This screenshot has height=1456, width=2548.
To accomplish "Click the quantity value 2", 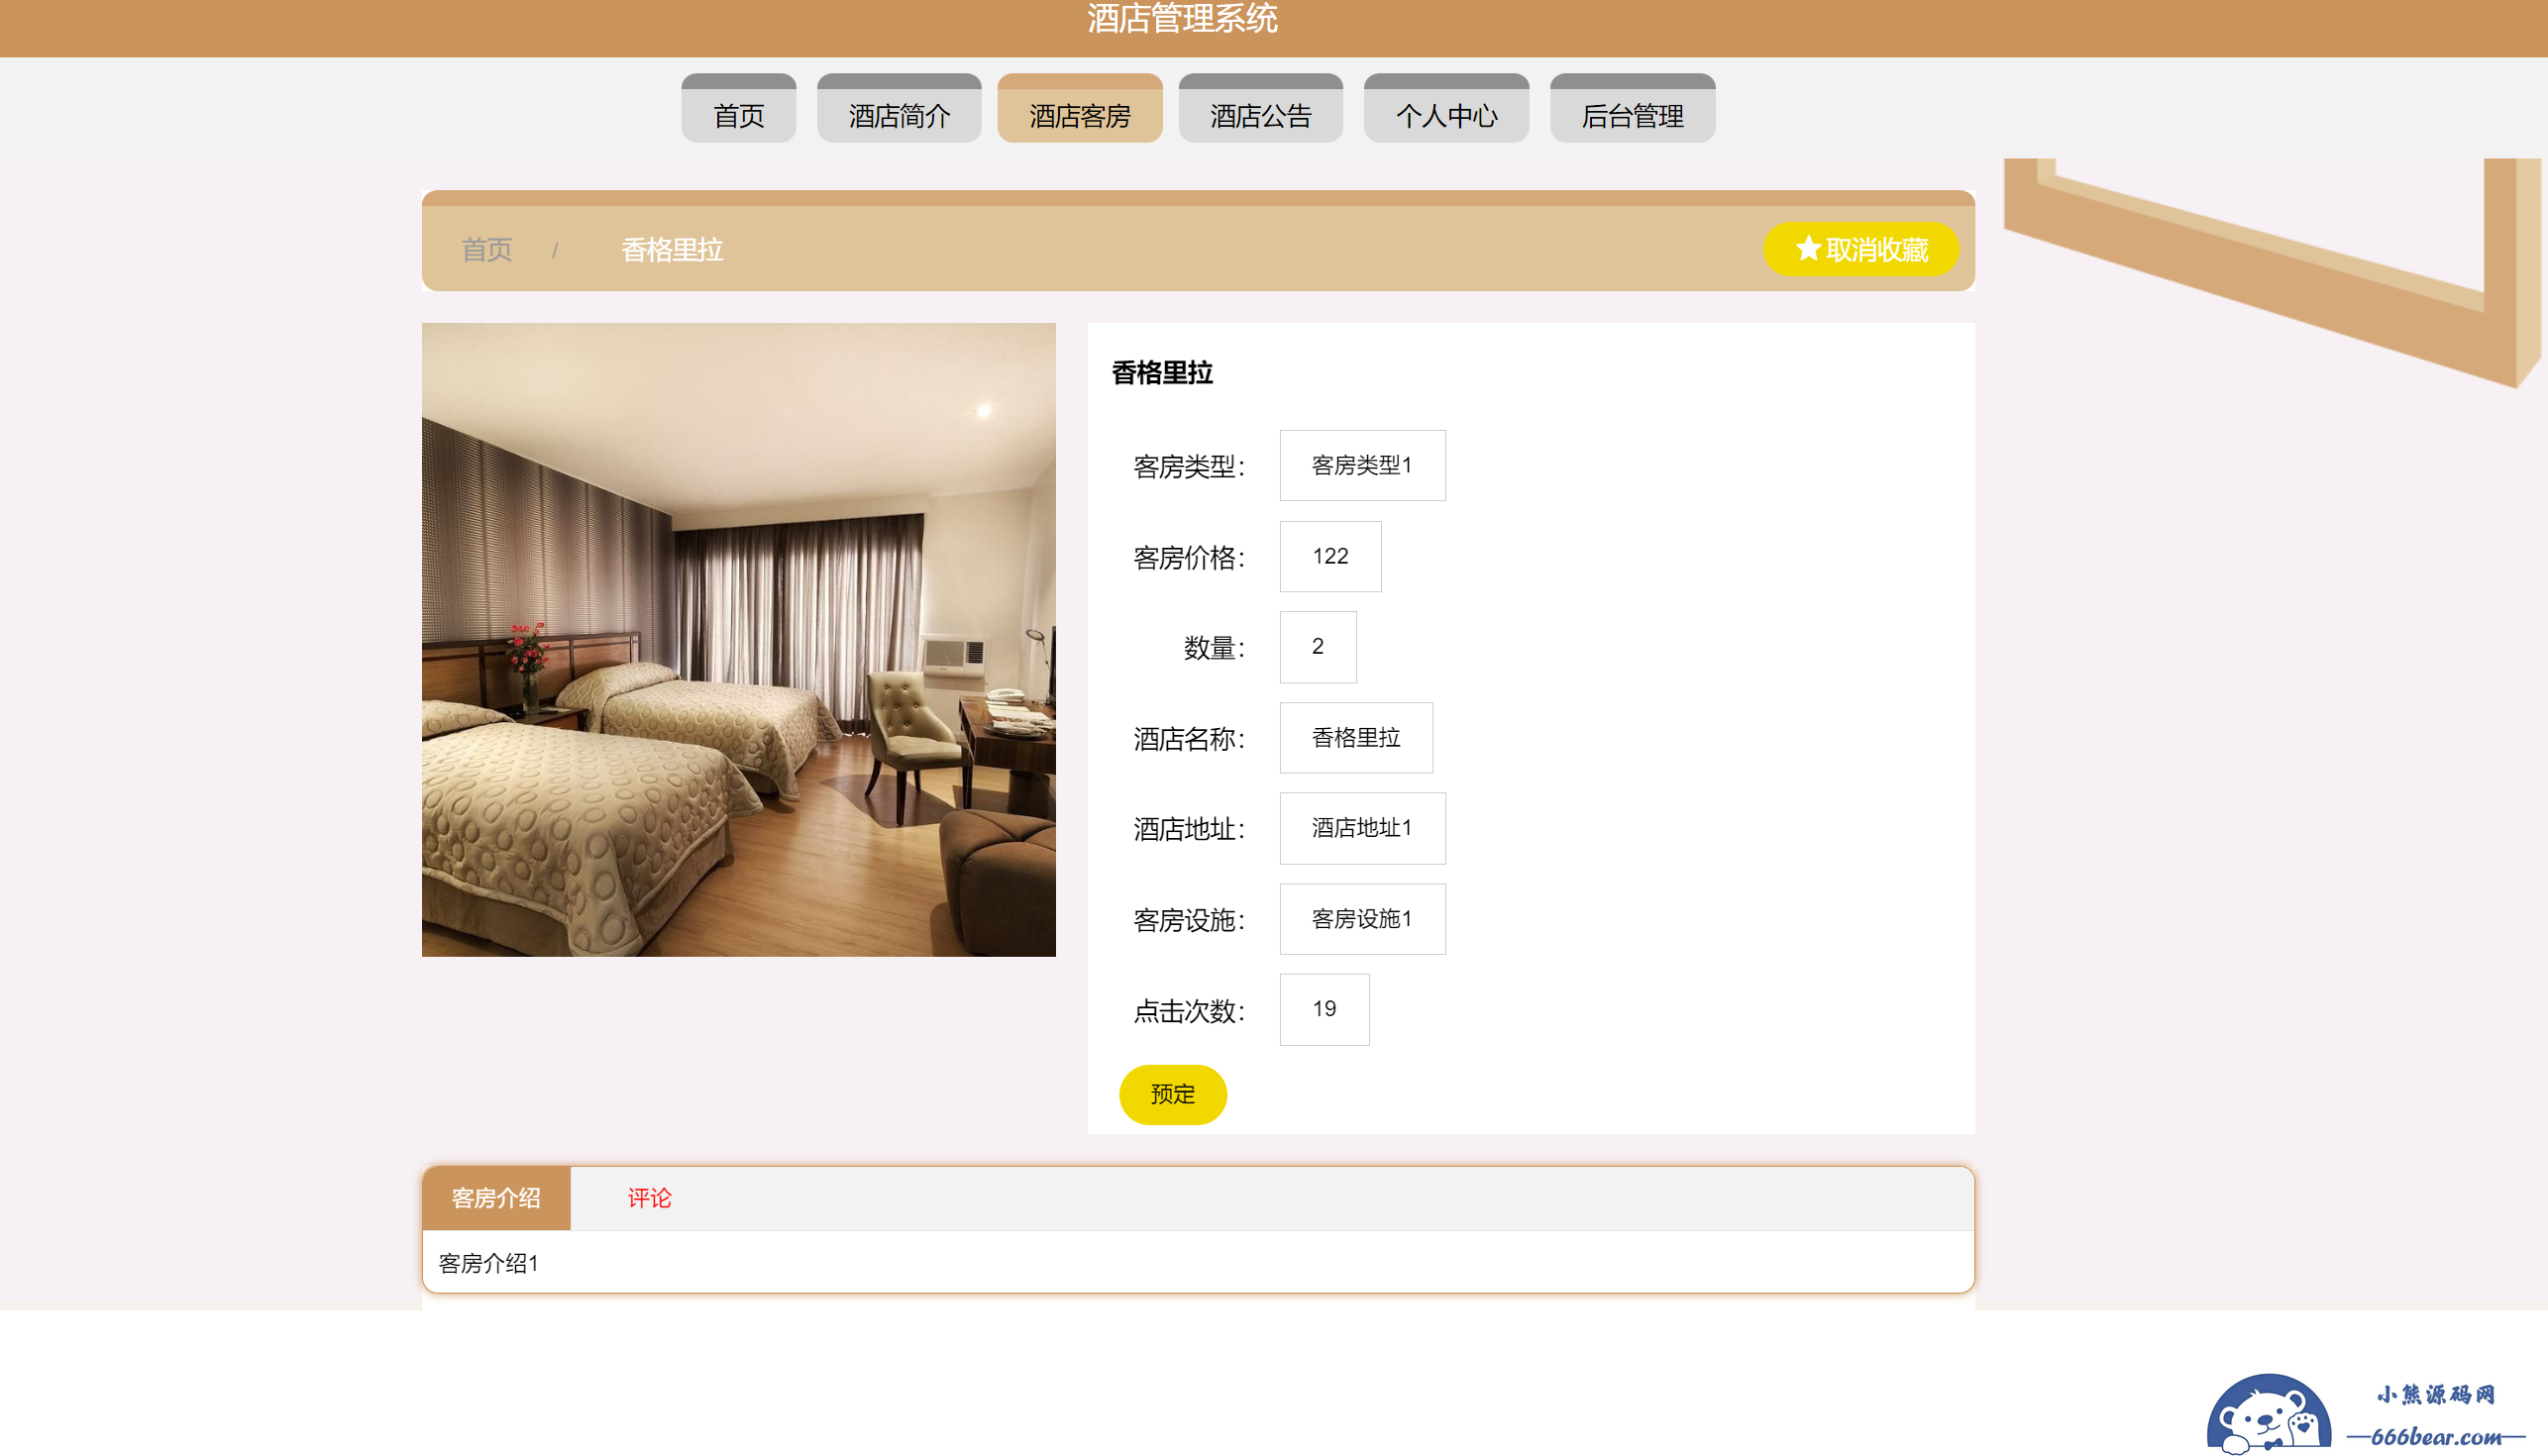I will [x=1317, y=646].
